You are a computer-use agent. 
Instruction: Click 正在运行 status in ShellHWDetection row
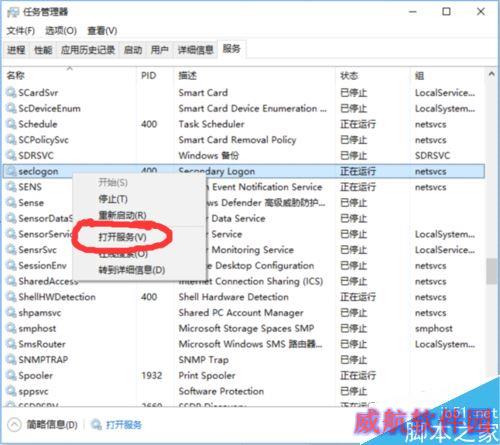358,297
